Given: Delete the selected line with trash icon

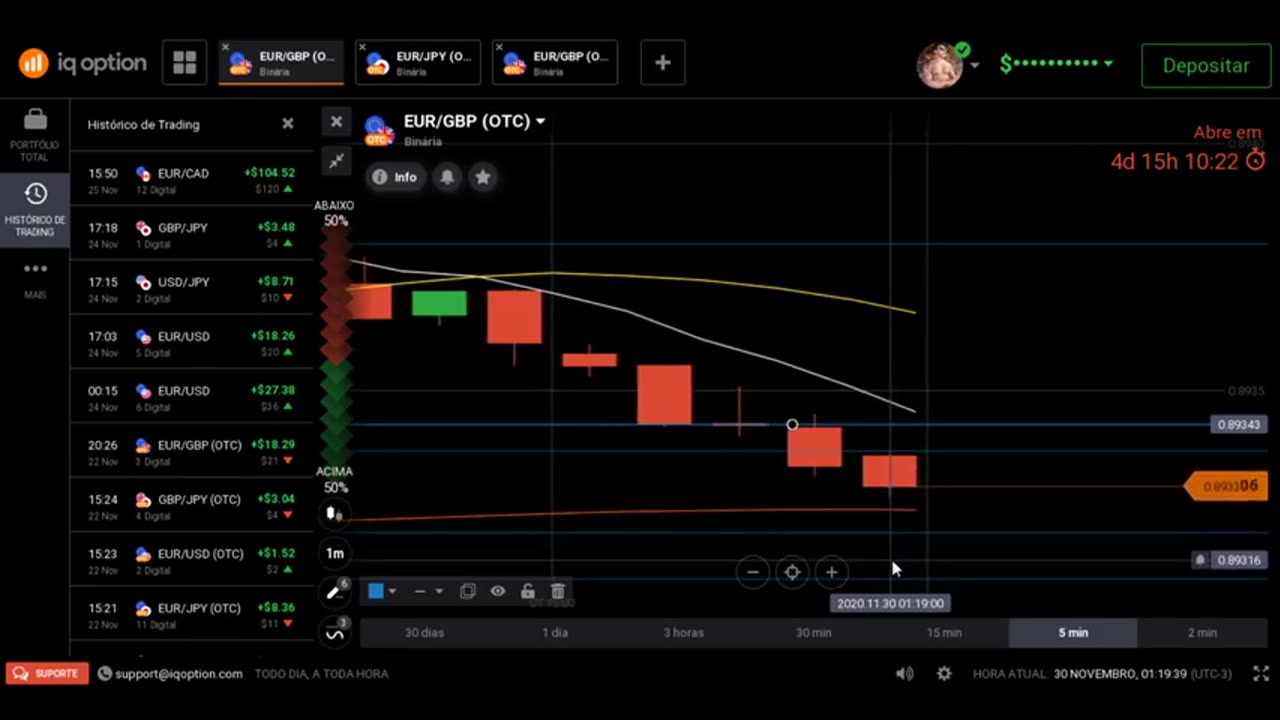Looking at the screenshot, I should click(x=558, y=591).
